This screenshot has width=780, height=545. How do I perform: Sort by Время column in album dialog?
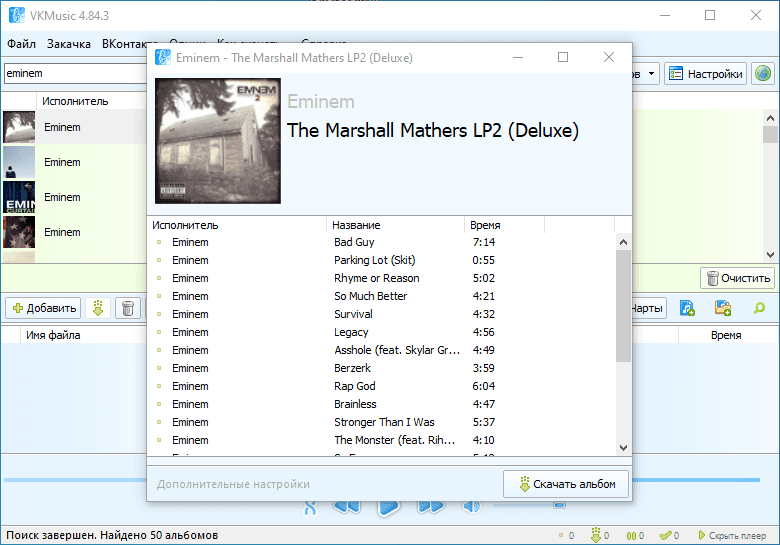coord(504,225)
